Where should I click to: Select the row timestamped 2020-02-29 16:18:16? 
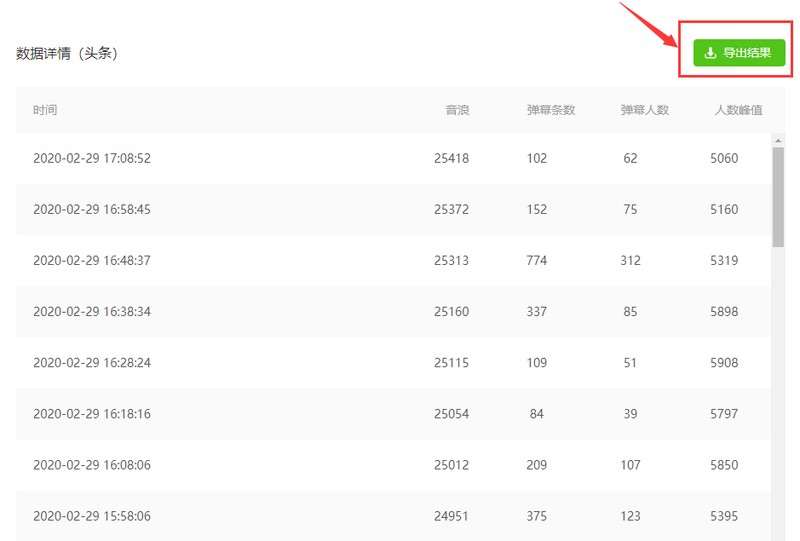click(x=393, y=413)
